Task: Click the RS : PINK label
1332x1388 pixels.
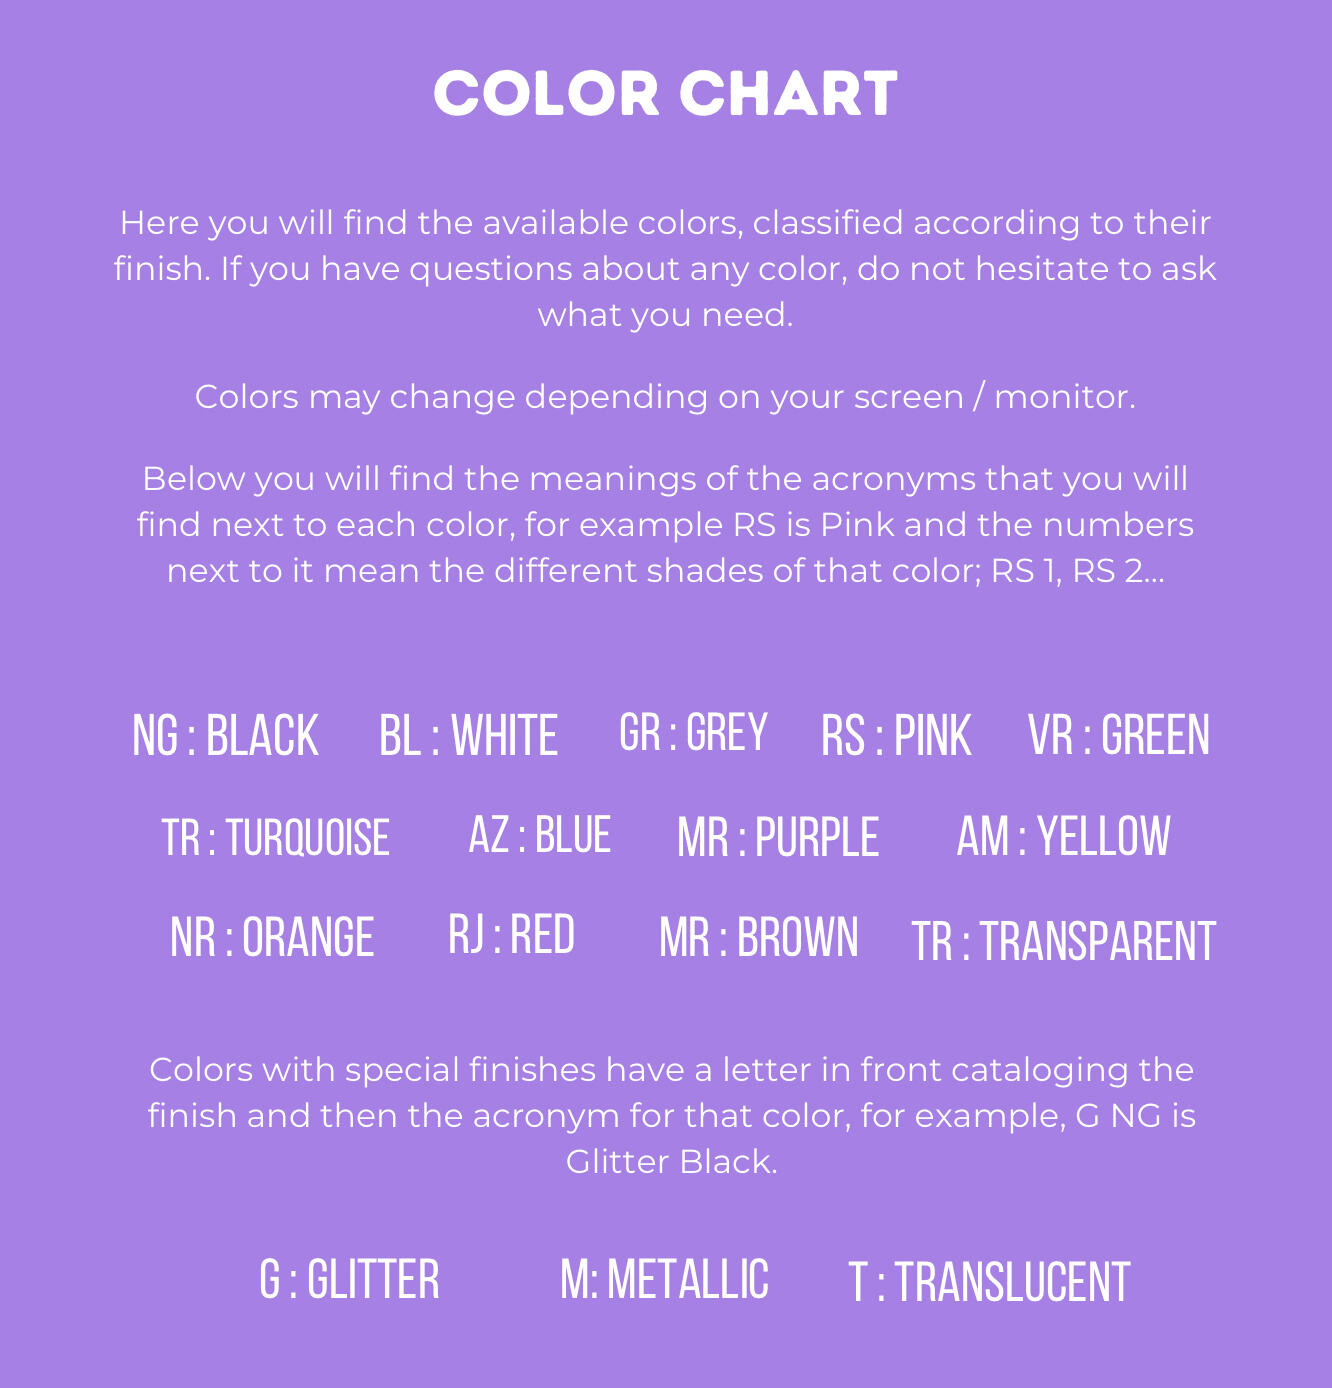Action: point(896,736)
